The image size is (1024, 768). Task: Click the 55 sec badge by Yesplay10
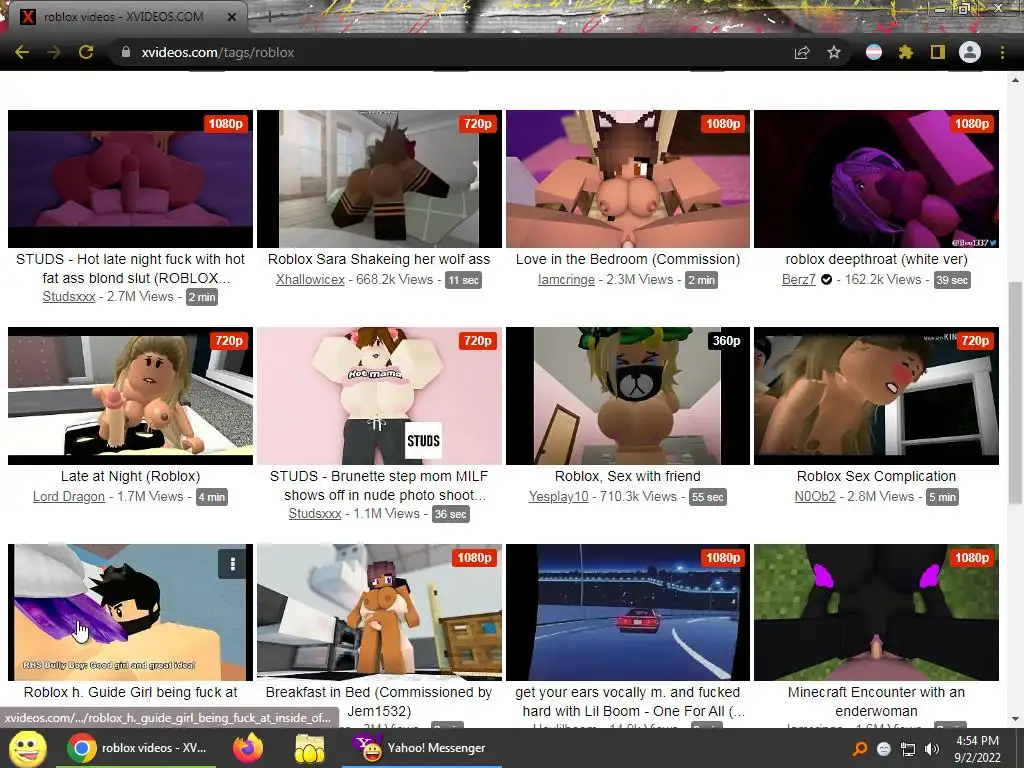[x=708, y=497]
